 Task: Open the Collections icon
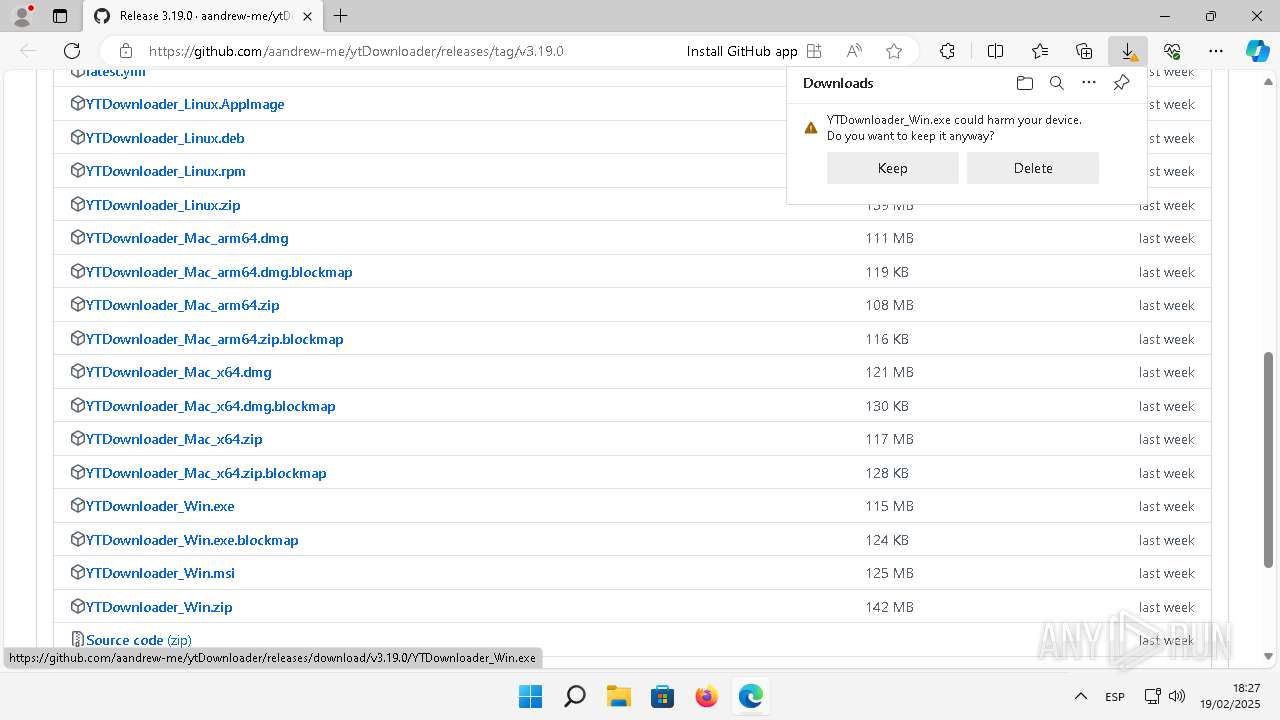tap(1084, 51)
